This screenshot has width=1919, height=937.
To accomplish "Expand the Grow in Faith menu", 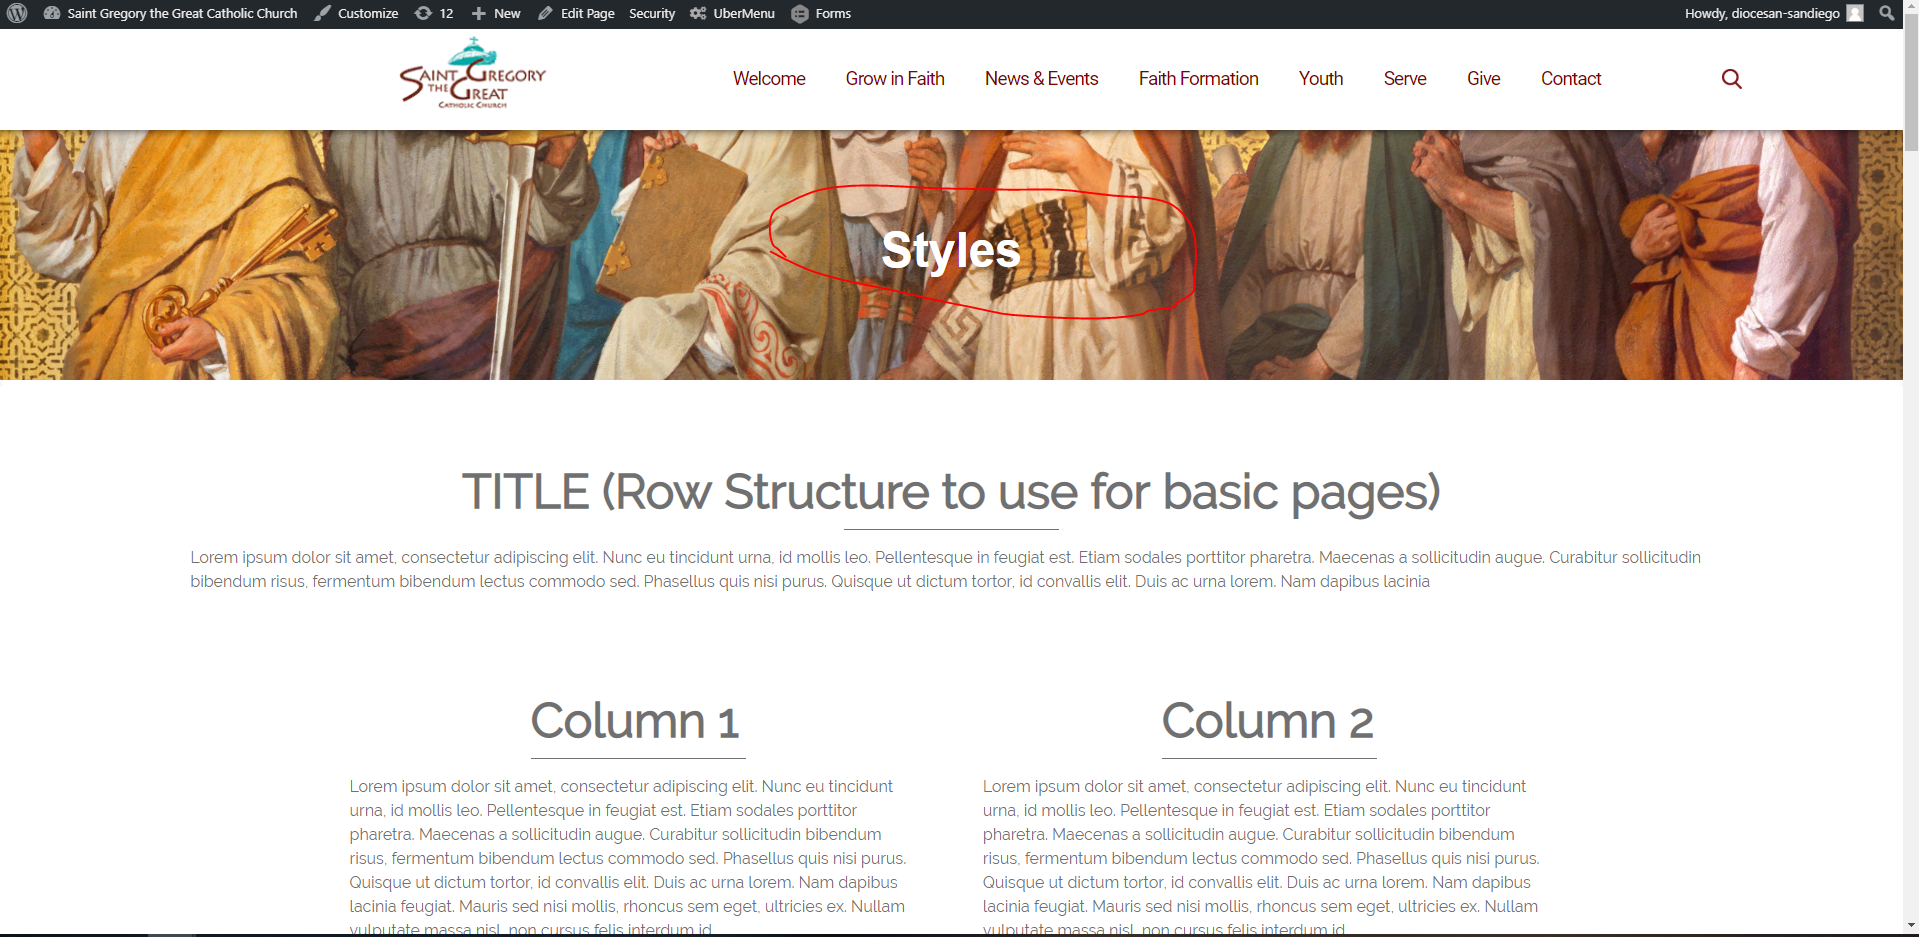I will click(894, 79).
